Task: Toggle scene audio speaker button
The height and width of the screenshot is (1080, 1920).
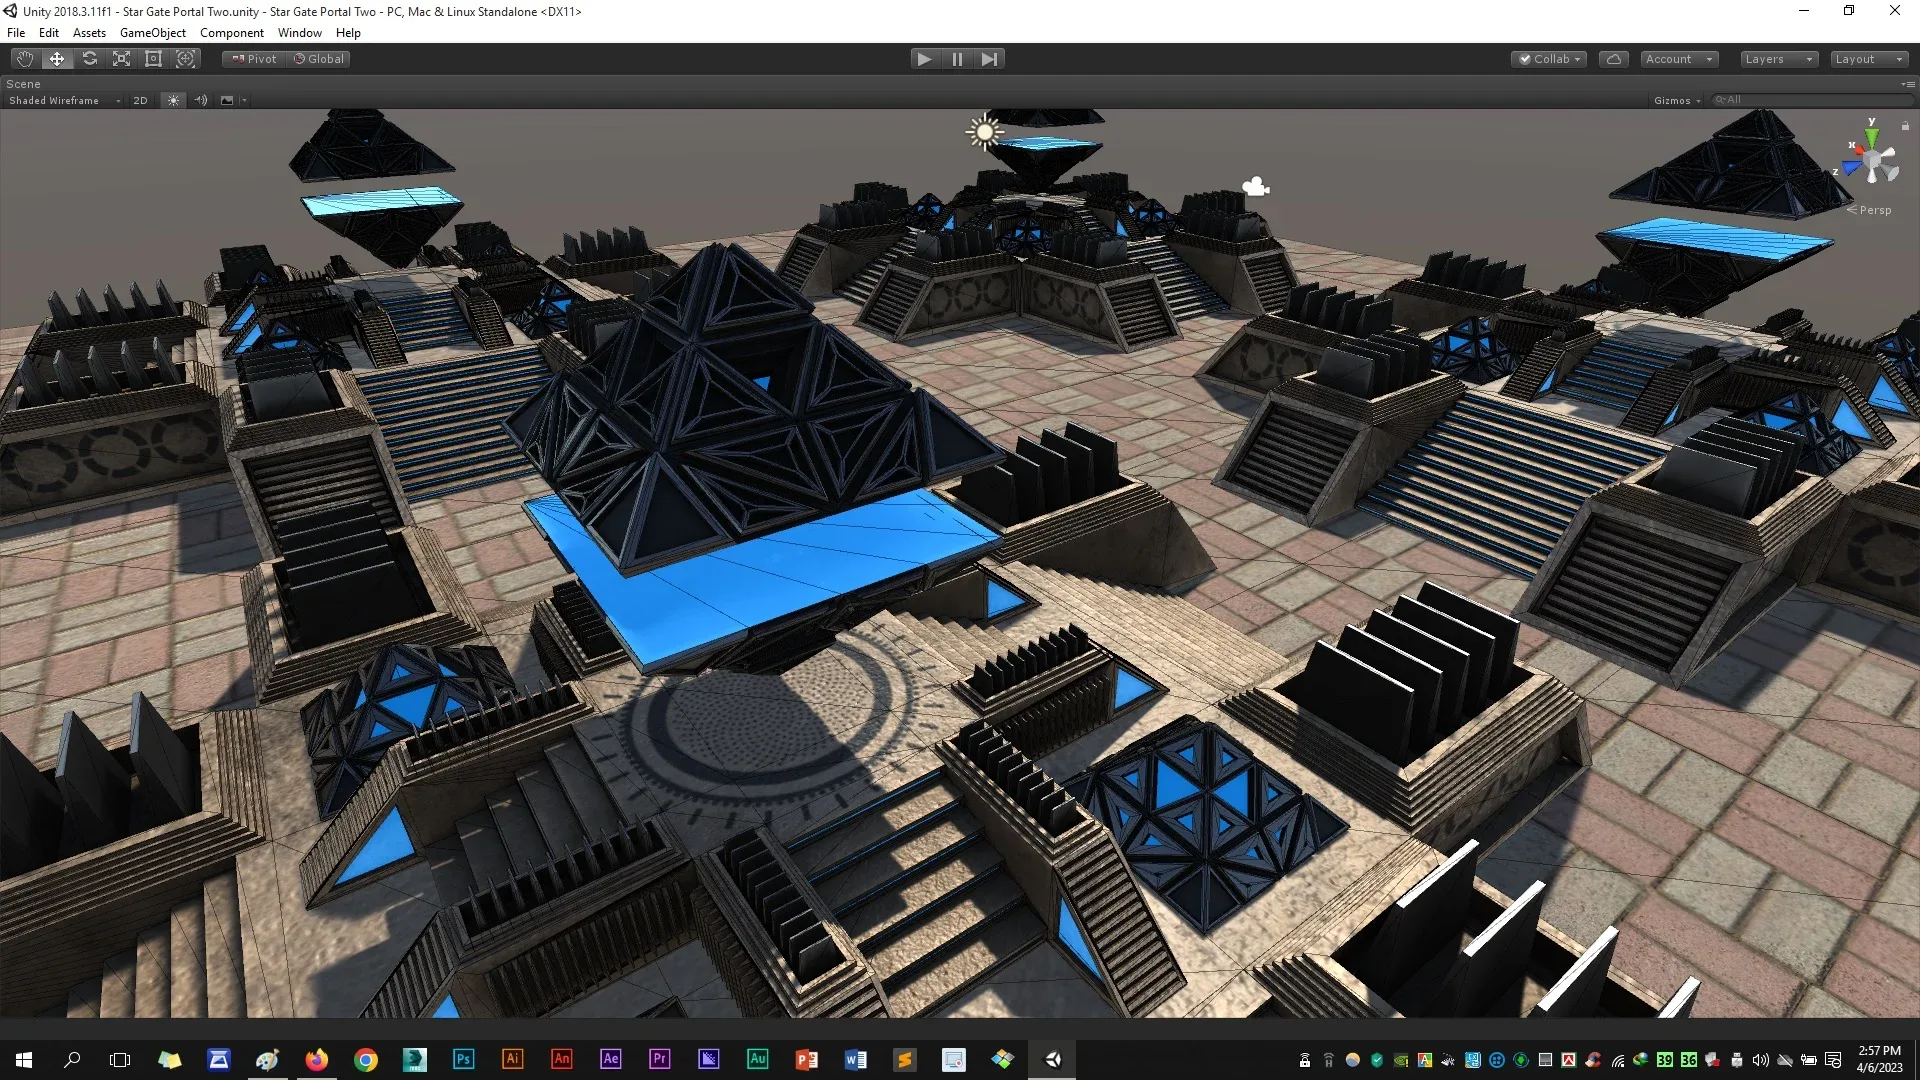Action: (201, 100)
